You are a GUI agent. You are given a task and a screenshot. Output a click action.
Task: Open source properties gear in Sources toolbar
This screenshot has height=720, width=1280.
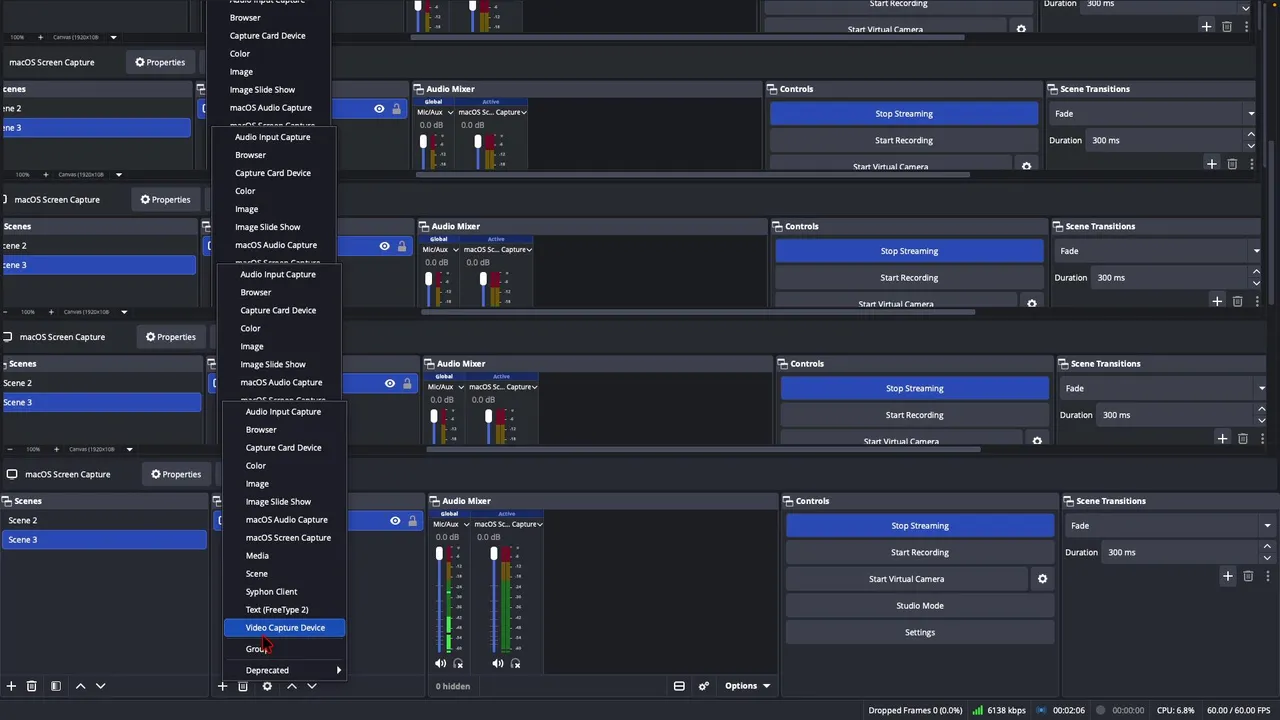click(267, 686)
